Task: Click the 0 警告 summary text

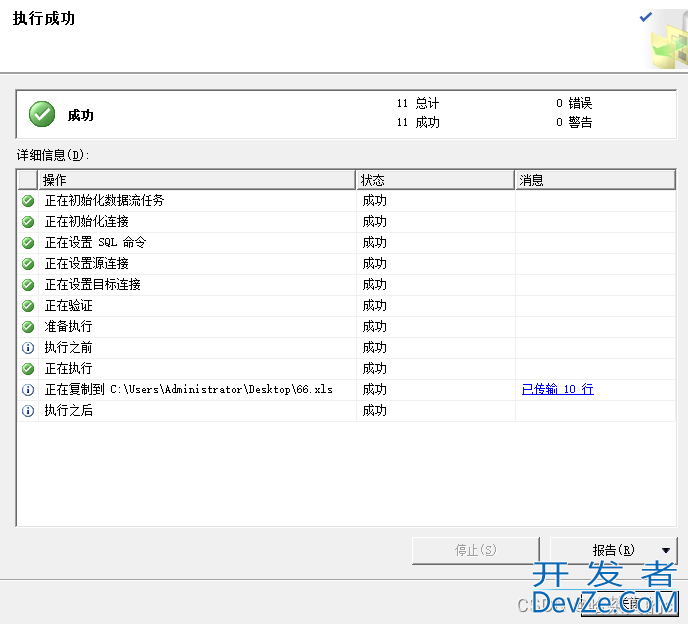Action: coord(574,122)
